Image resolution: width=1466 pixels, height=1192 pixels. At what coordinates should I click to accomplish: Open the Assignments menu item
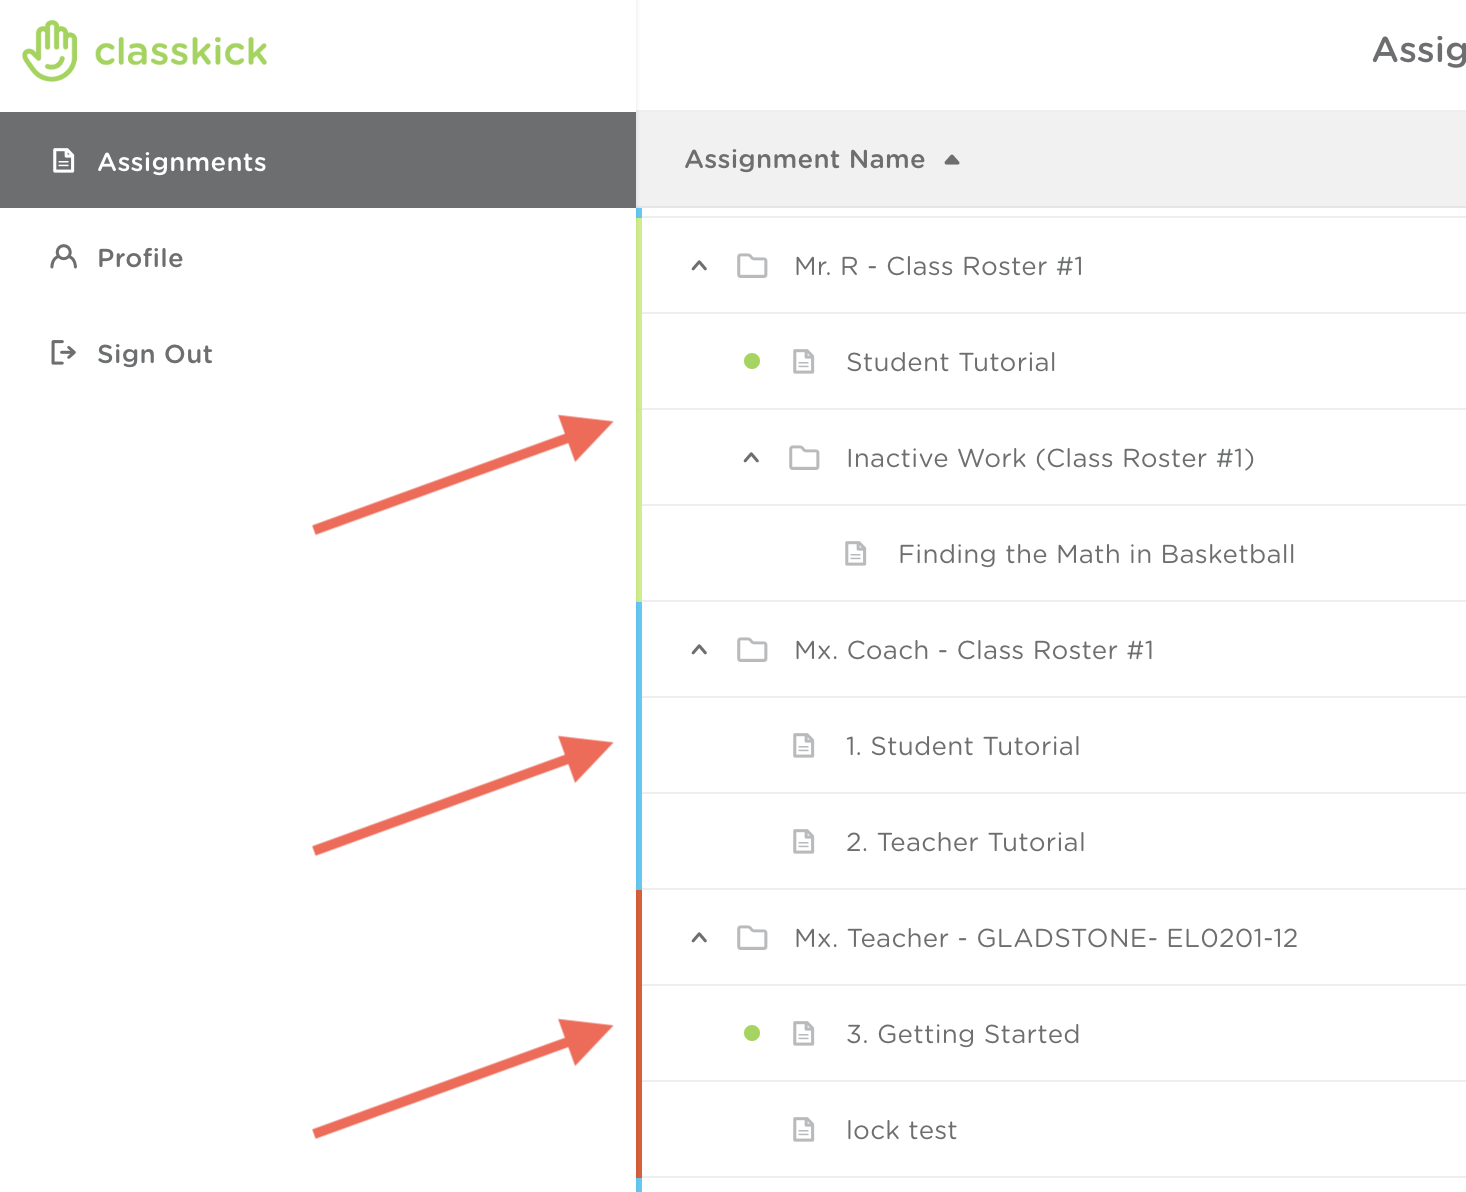tap(182, 162)
